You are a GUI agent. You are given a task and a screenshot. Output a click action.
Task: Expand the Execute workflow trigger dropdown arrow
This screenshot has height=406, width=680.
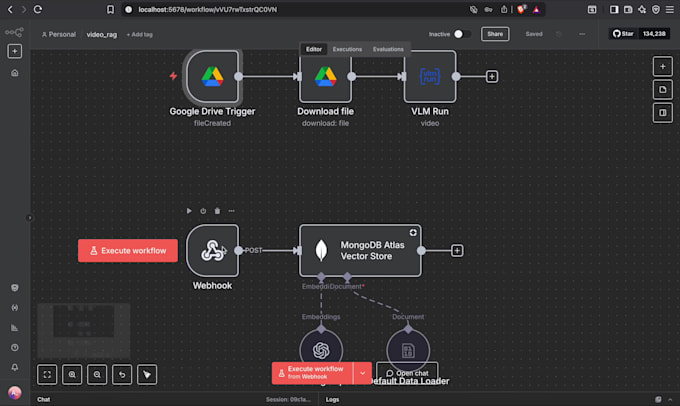[363, 373]
